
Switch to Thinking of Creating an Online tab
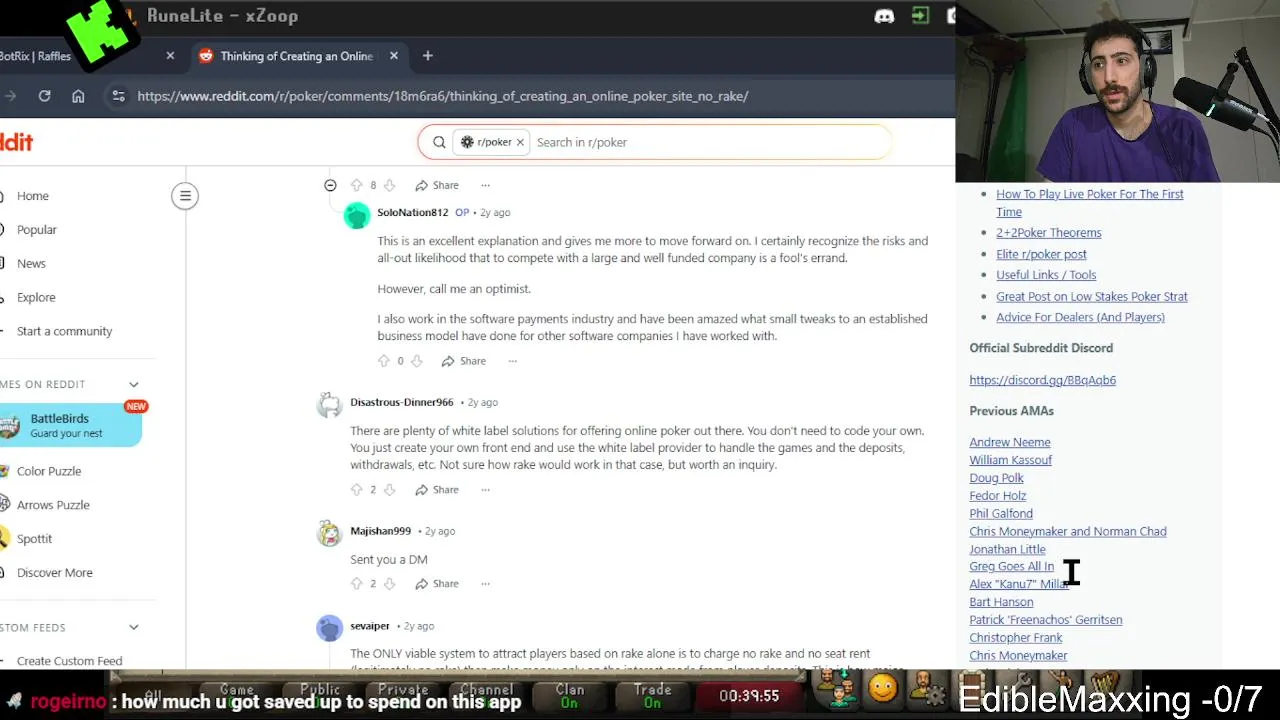click(297, 56)
